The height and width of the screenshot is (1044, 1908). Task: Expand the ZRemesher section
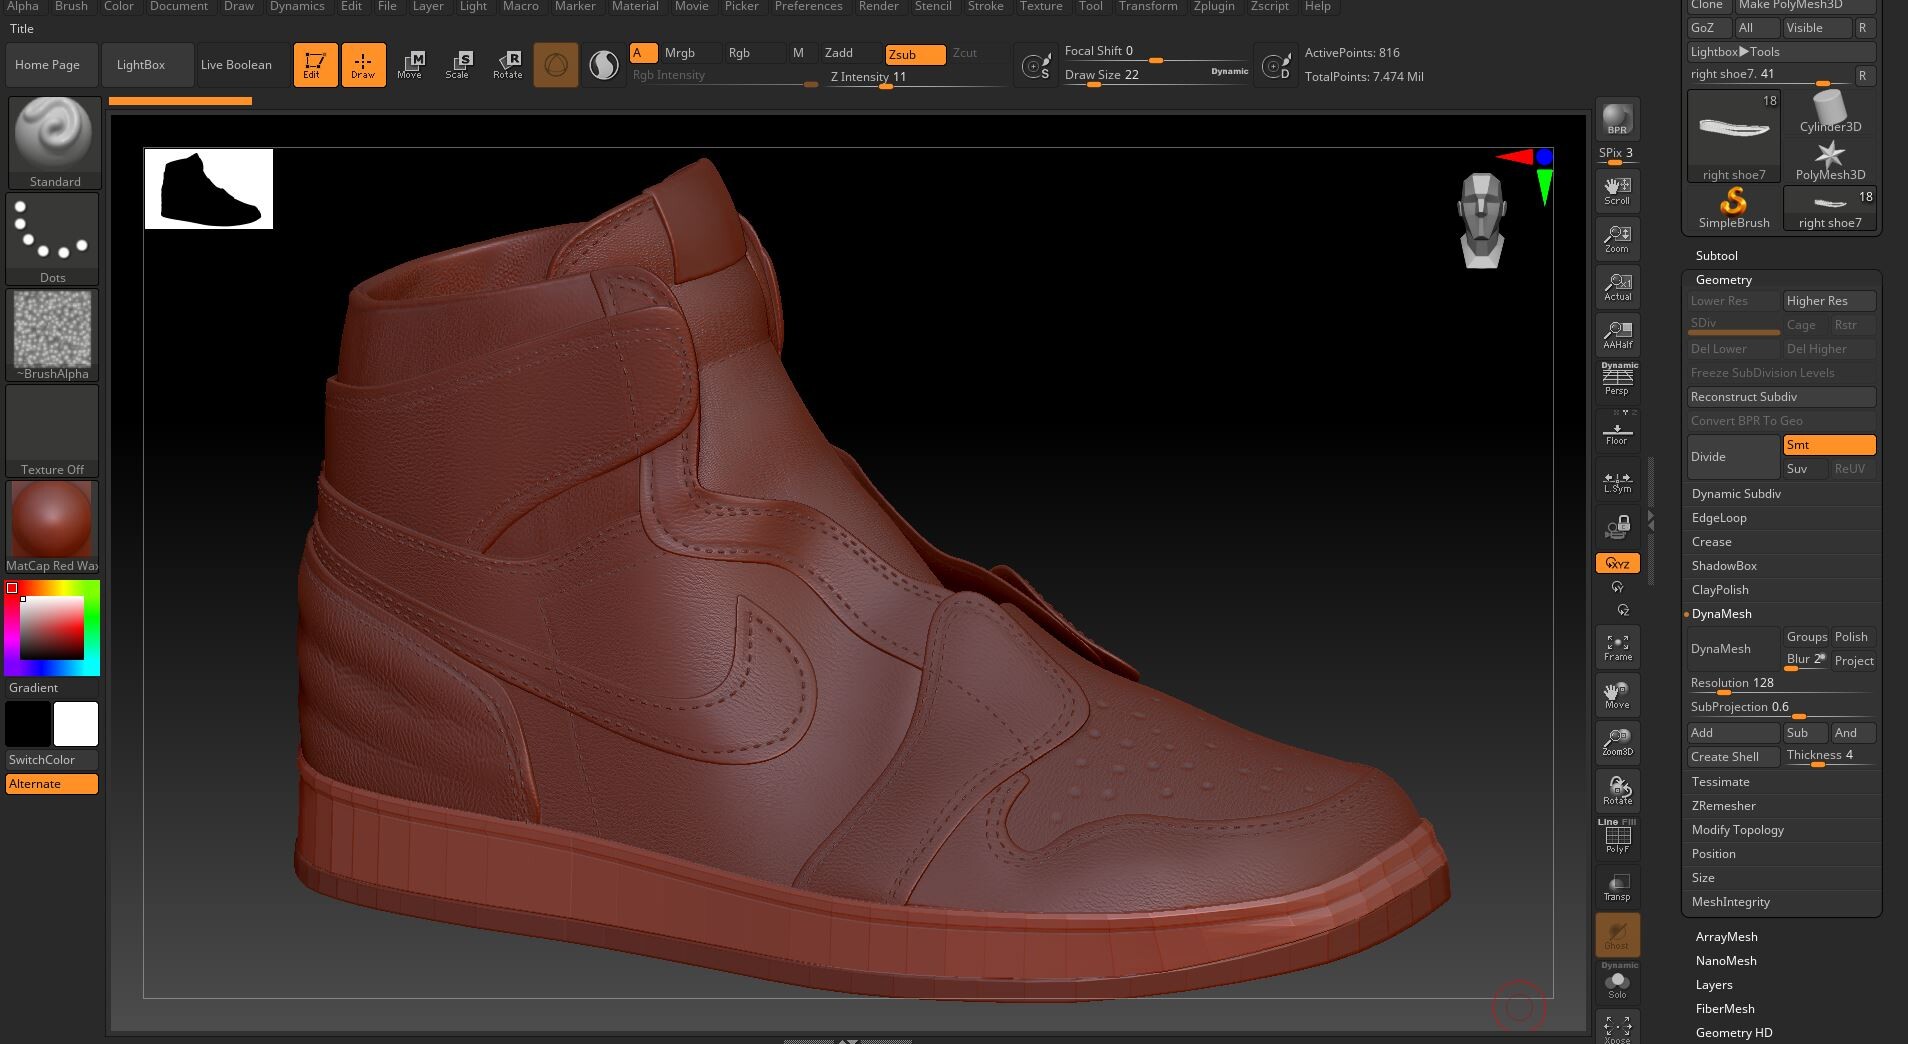pyautogui.click(x=1723, y=806)
